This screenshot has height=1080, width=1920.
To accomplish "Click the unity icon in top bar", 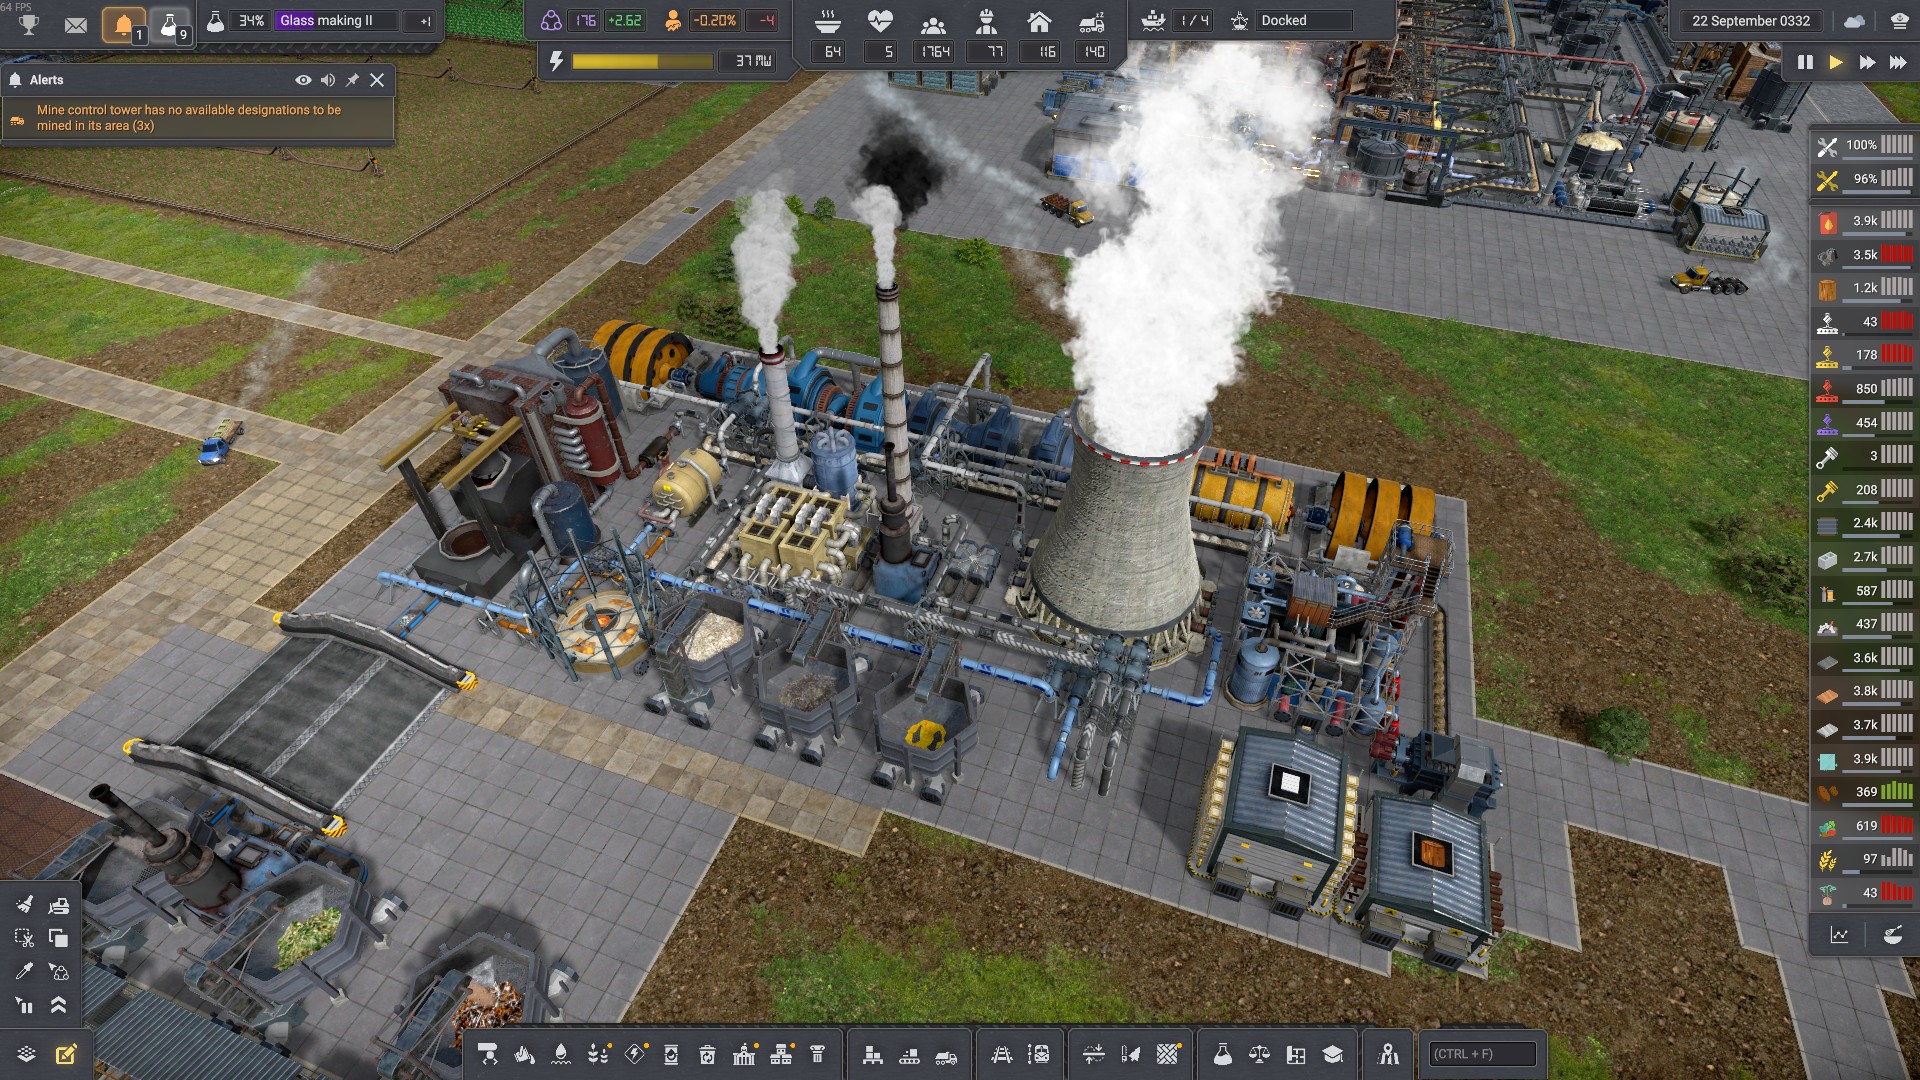I will coord(551,21).
